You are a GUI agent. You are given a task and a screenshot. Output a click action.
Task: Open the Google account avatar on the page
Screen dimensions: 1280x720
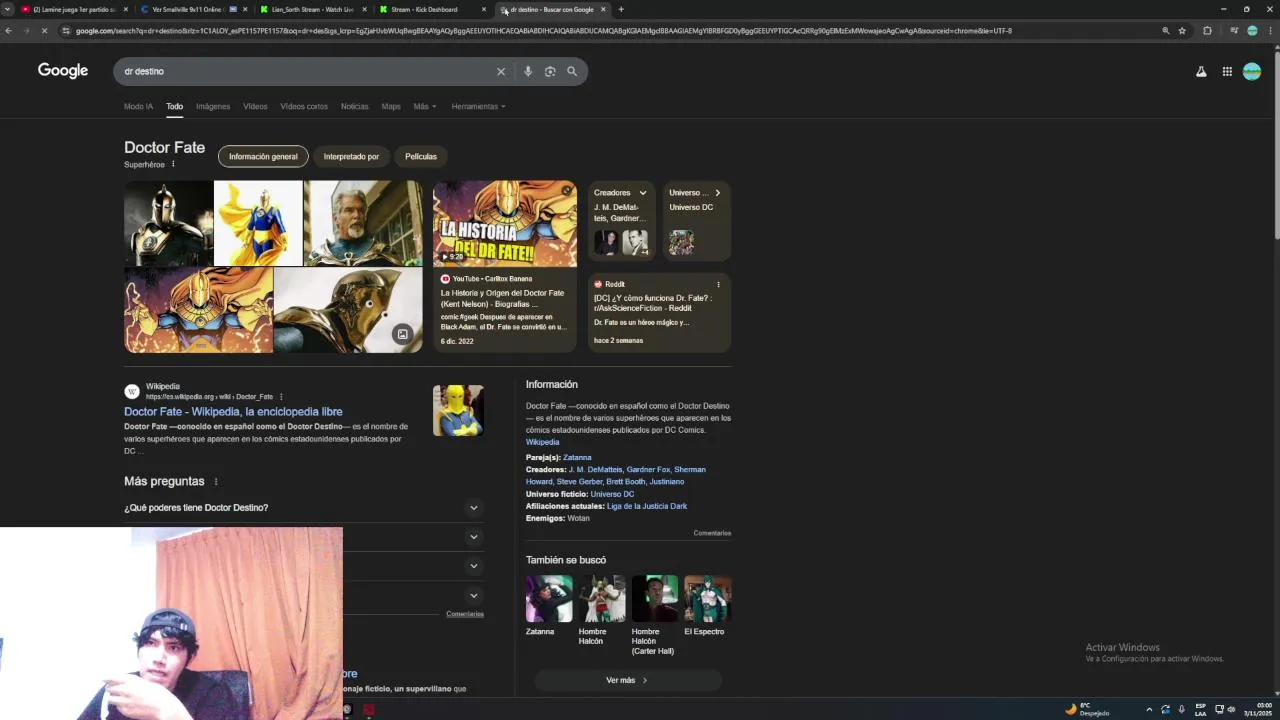(x=1252, y=71)
